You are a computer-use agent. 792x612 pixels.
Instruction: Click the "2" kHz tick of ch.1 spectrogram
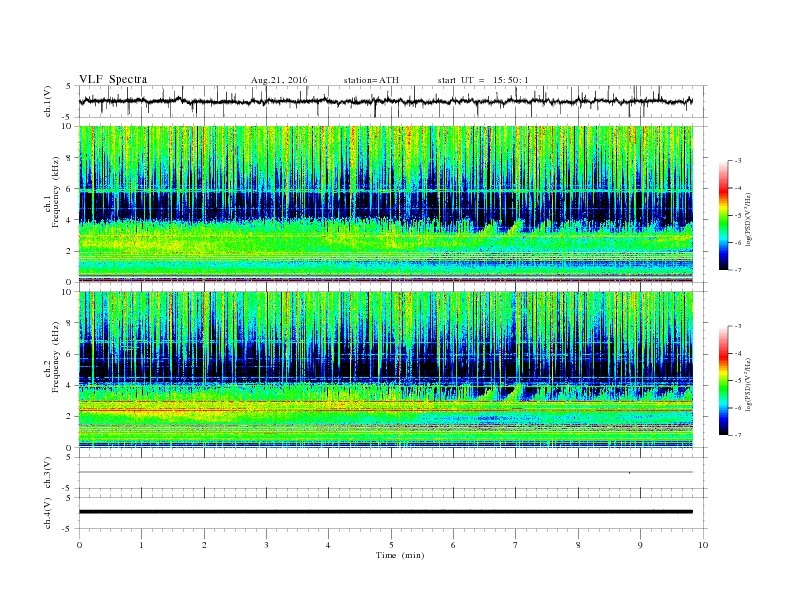pos(70,251)
